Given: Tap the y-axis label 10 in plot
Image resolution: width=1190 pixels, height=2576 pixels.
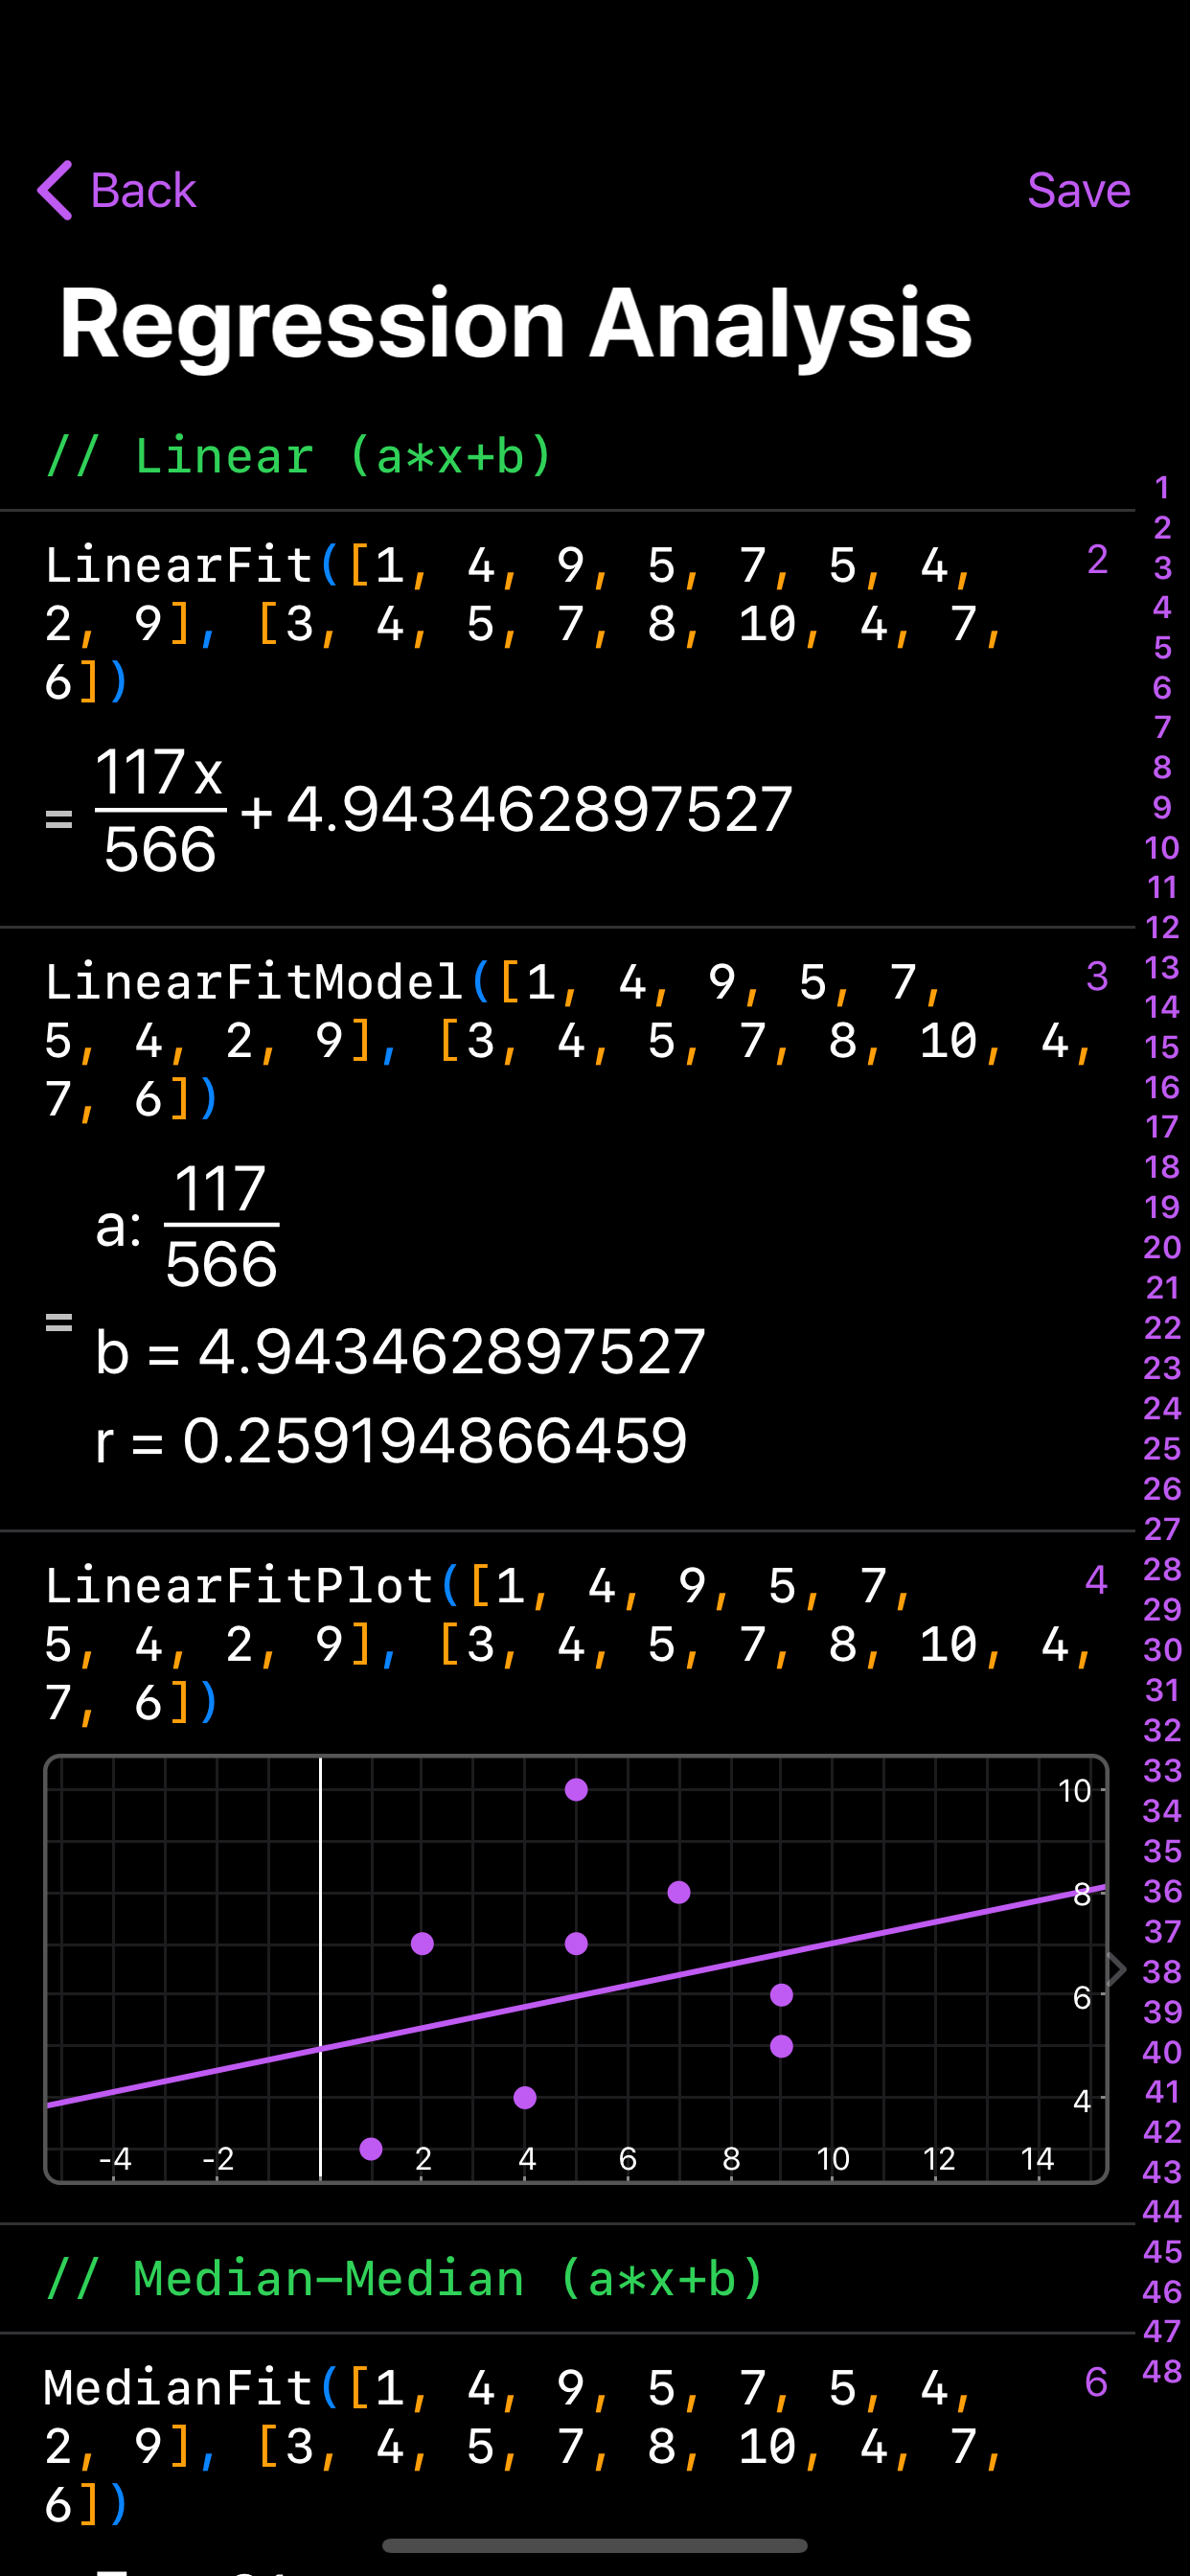Looking at the screenshot, I should click(1074, 1790).
